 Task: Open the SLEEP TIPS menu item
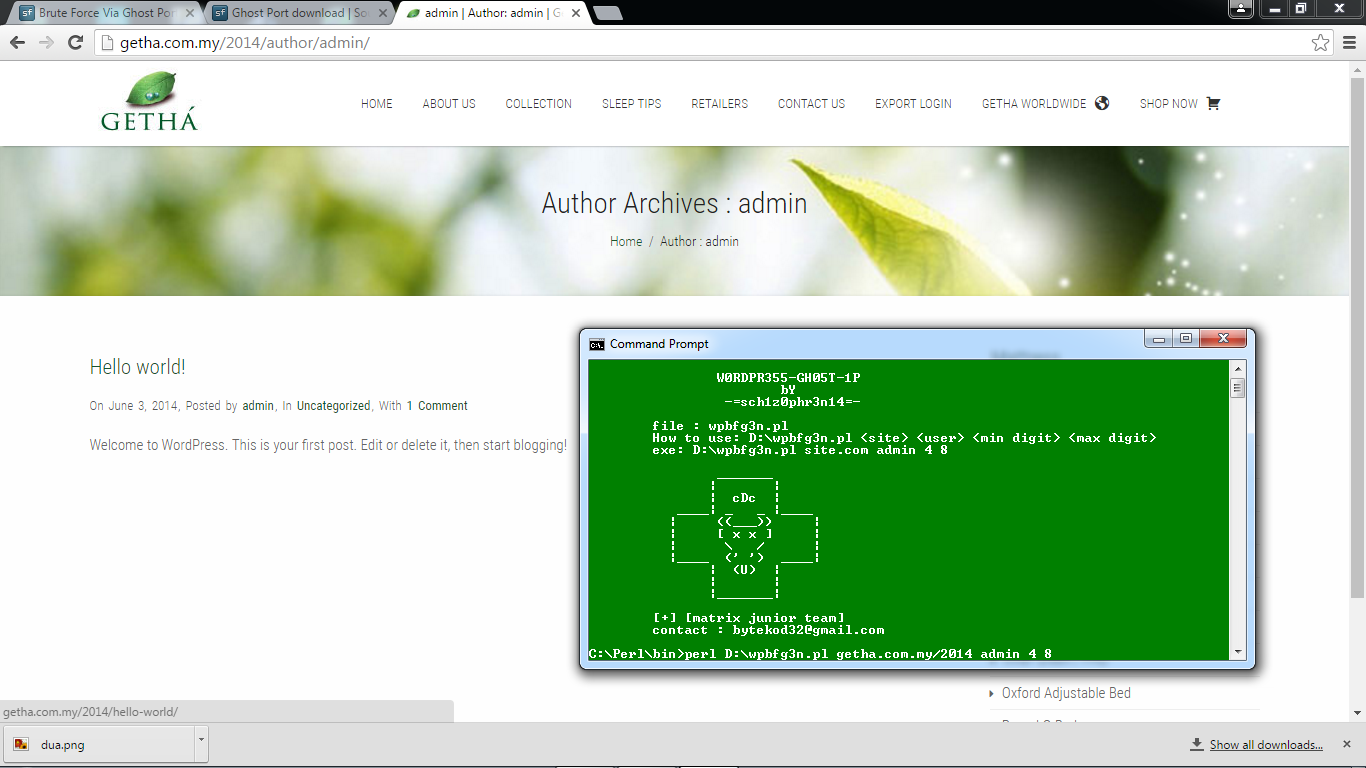point(631,103)
